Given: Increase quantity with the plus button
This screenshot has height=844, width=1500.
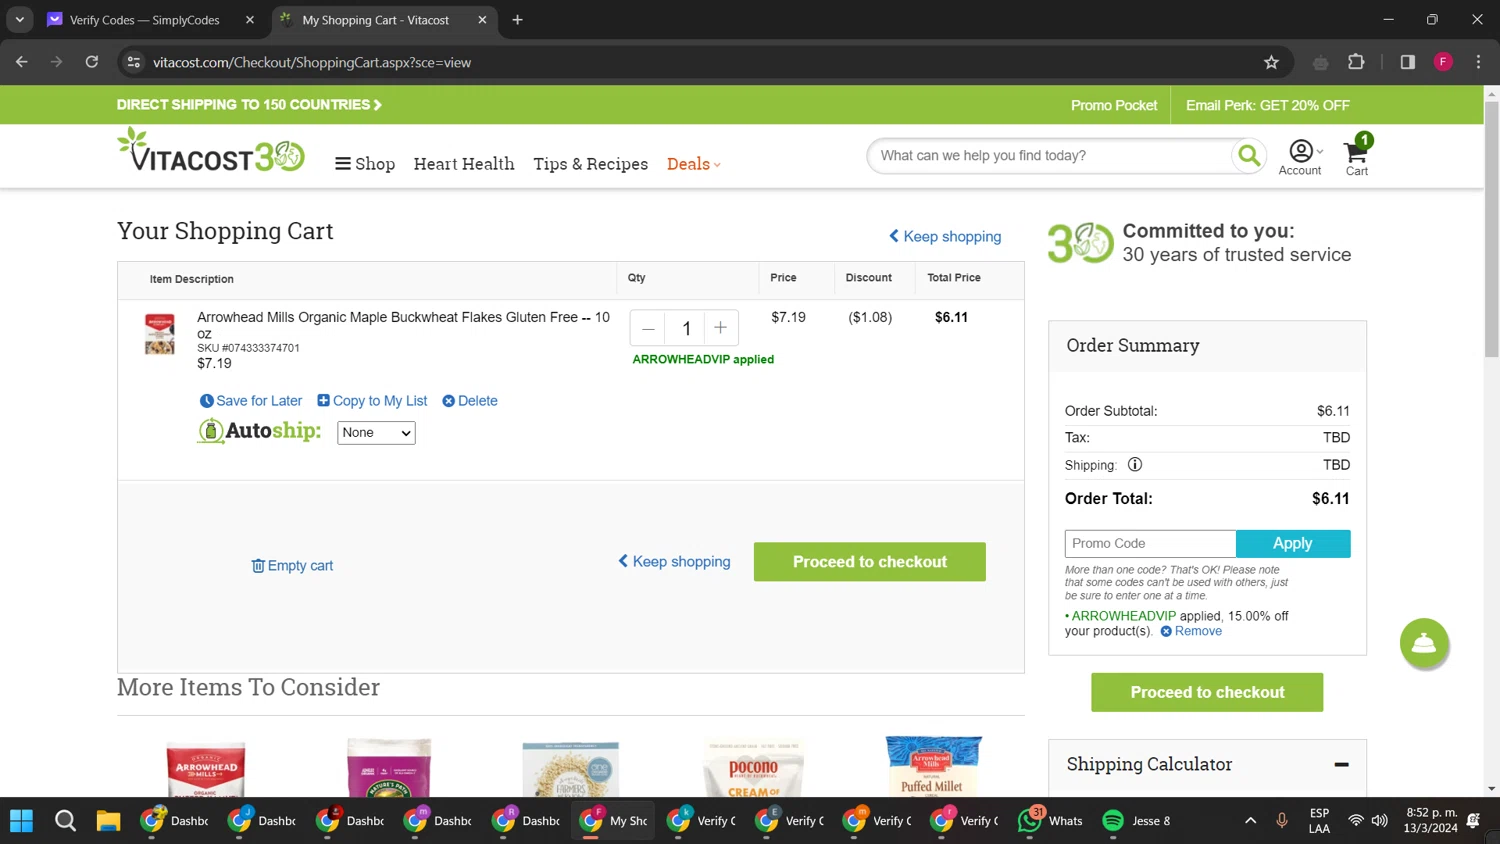Looking at the screenshot, I should 720,328.
